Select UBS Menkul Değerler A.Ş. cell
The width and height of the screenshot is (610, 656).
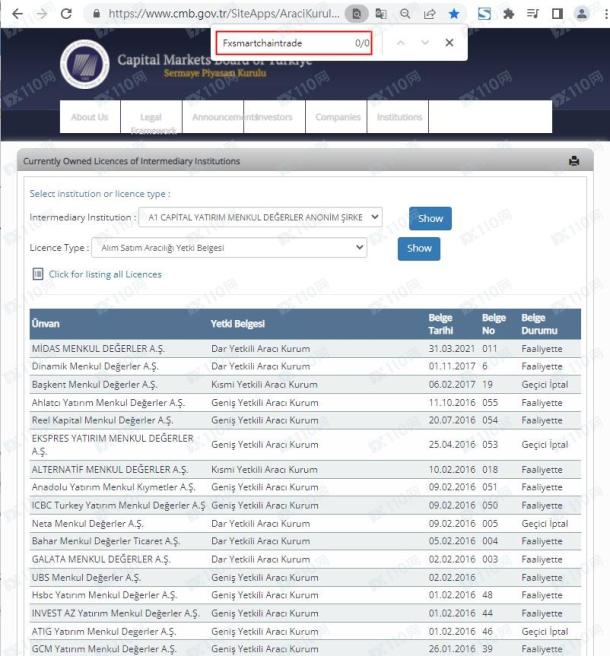[86, 577]
